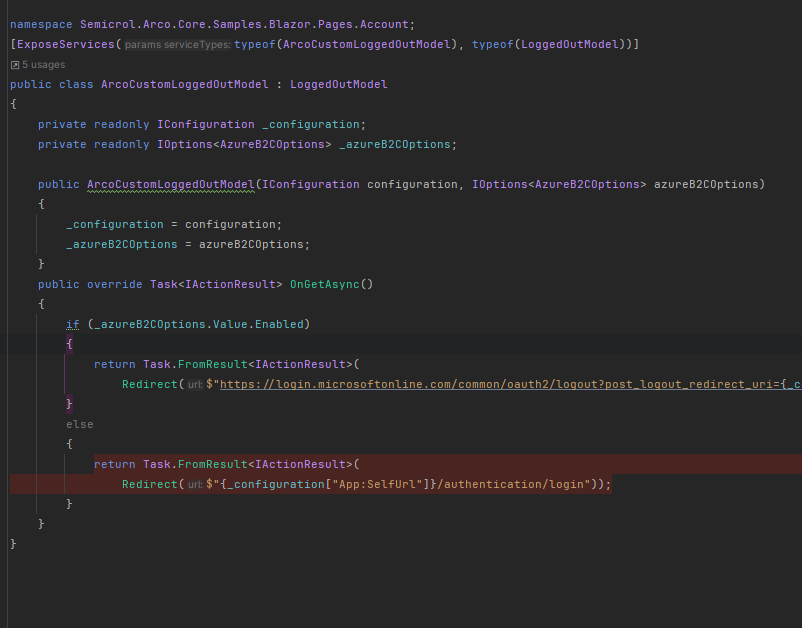Viewport: 802px width, 628px height.
Task: Click the highlighted closing brace of the if block
Action: click(x=70, y=404)
